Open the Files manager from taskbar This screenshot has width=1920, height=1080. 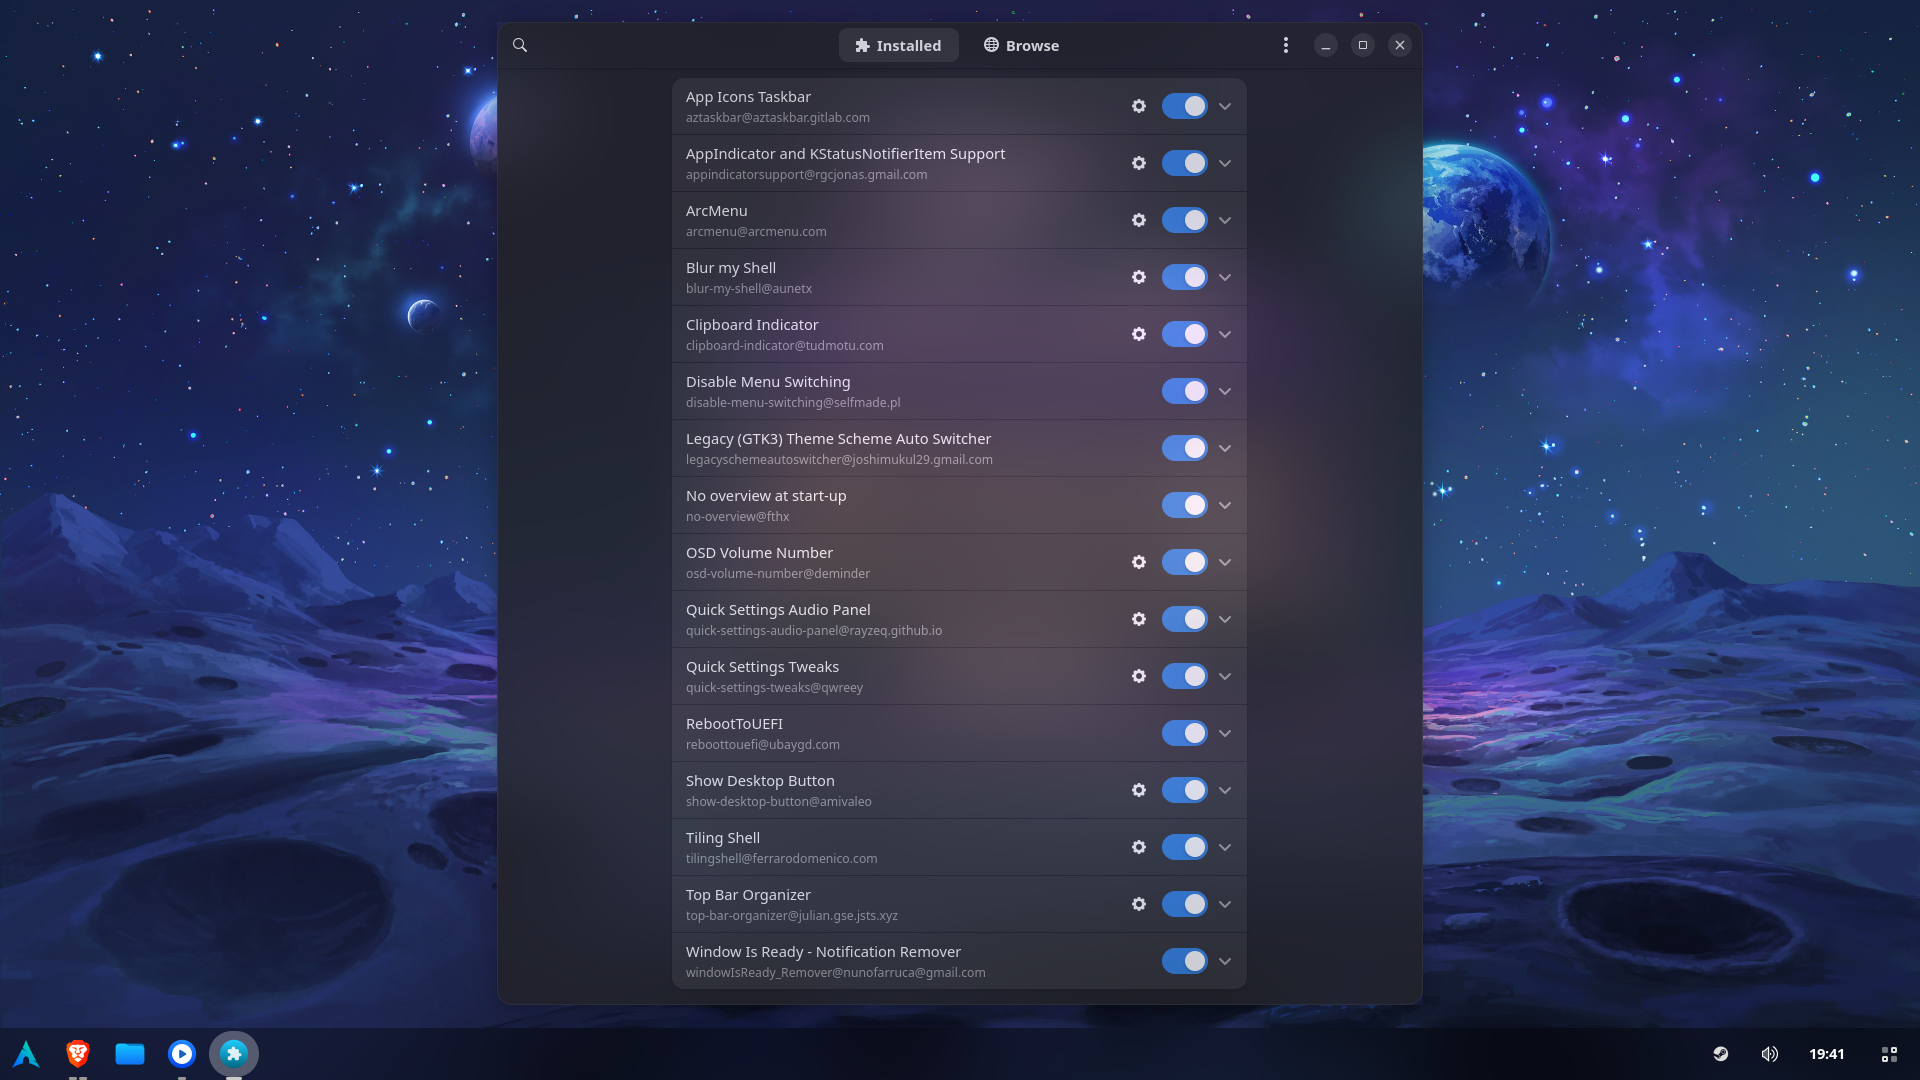coord(130,1054)
